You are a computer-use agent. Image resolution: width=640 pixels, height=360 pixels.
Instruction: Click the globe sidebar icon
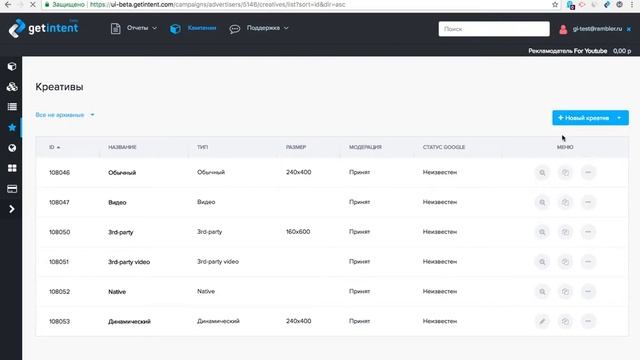(x=12, y=148)
